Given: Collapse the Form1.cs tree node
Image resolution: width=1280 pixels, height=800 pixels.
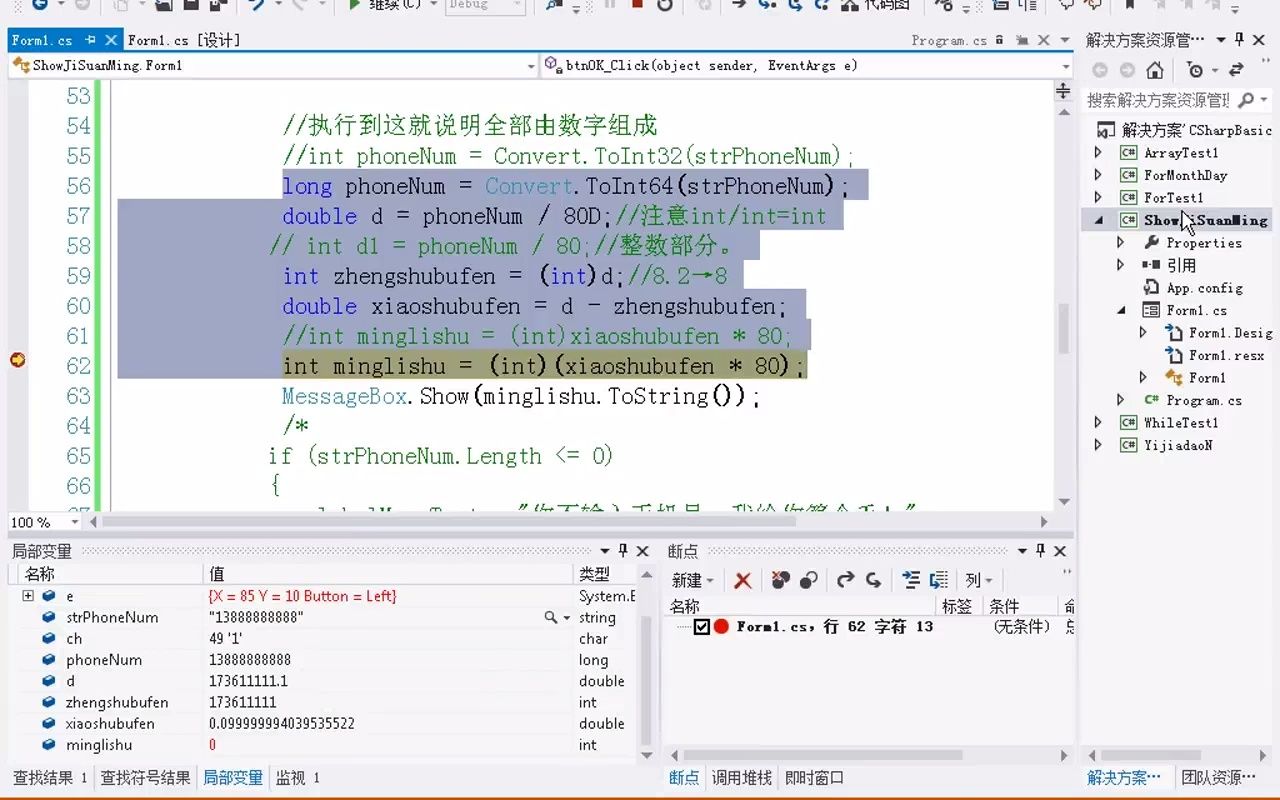Looking at the screenshot, I should click(x=1121, y=310).
